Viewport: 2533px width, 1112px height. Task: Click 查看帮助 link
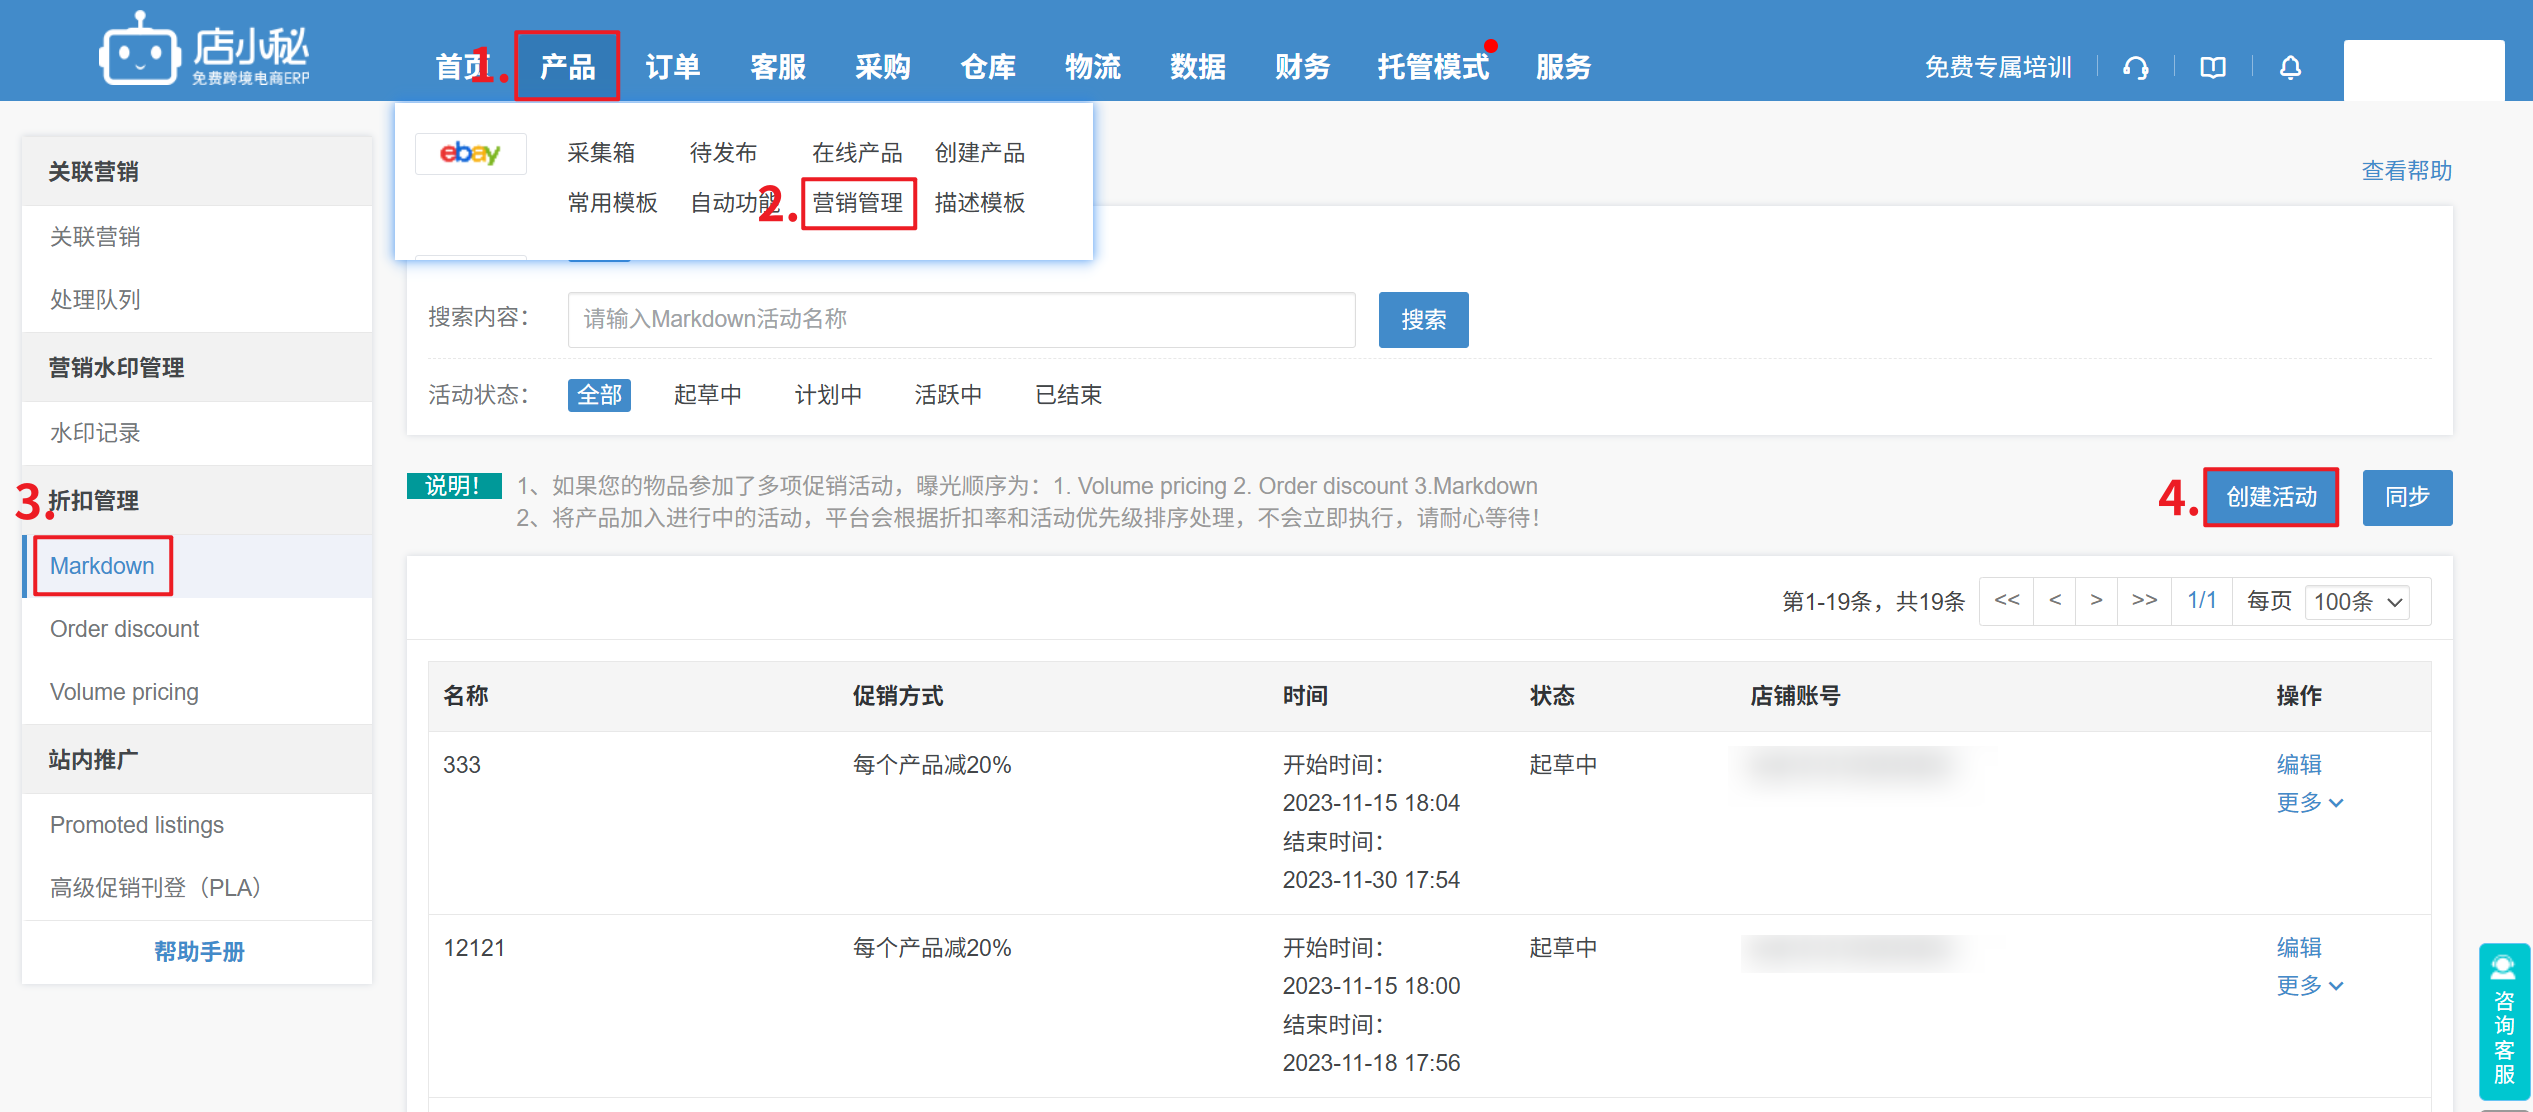click(x=2406, y=171)
